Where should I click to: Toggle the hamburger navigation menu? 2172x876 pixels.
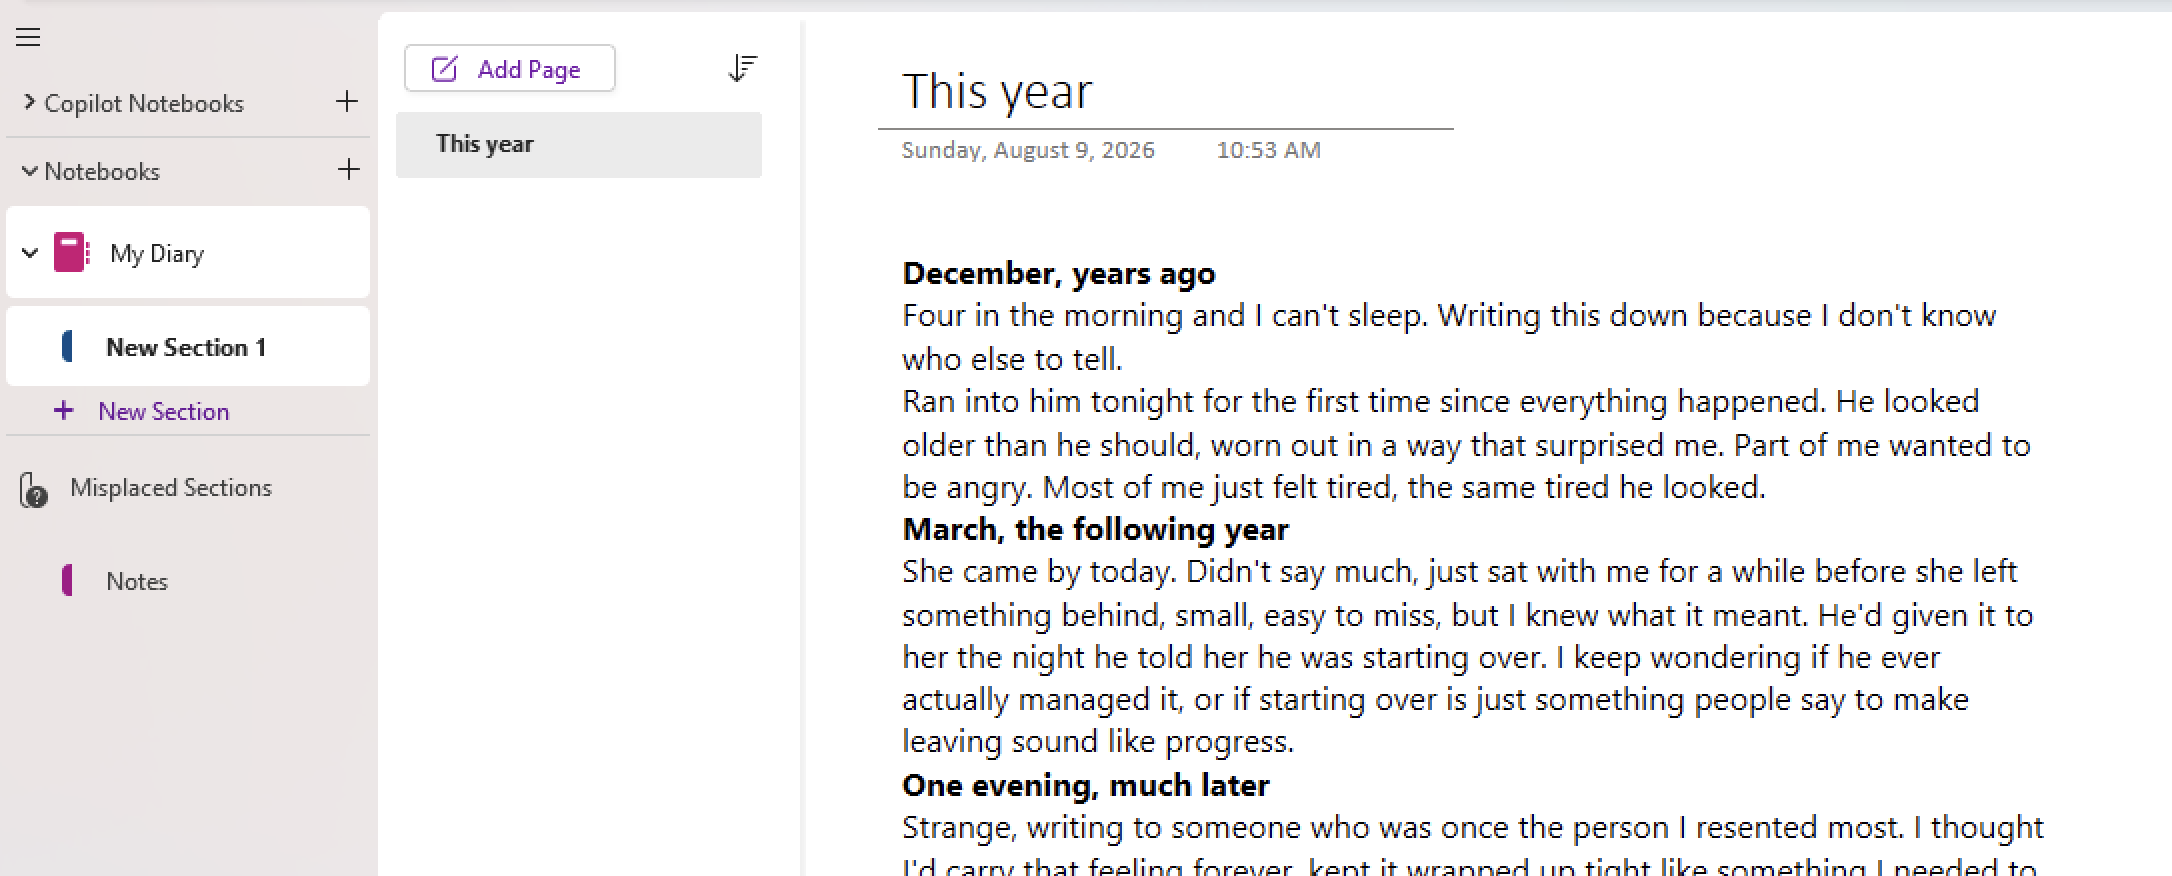(x=28, y=38)
